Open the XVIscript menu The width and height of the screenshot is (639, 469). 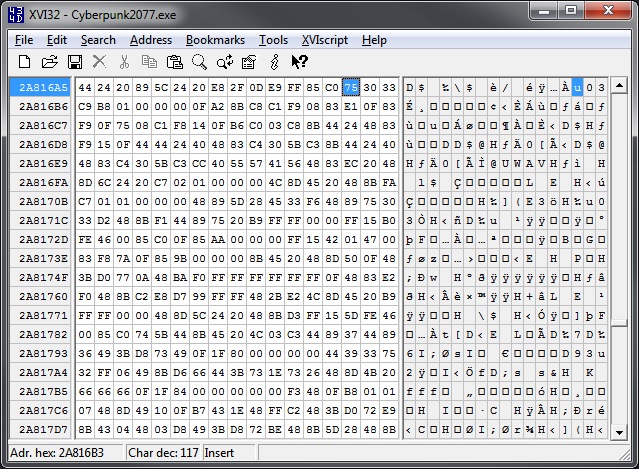pos(325,40)
